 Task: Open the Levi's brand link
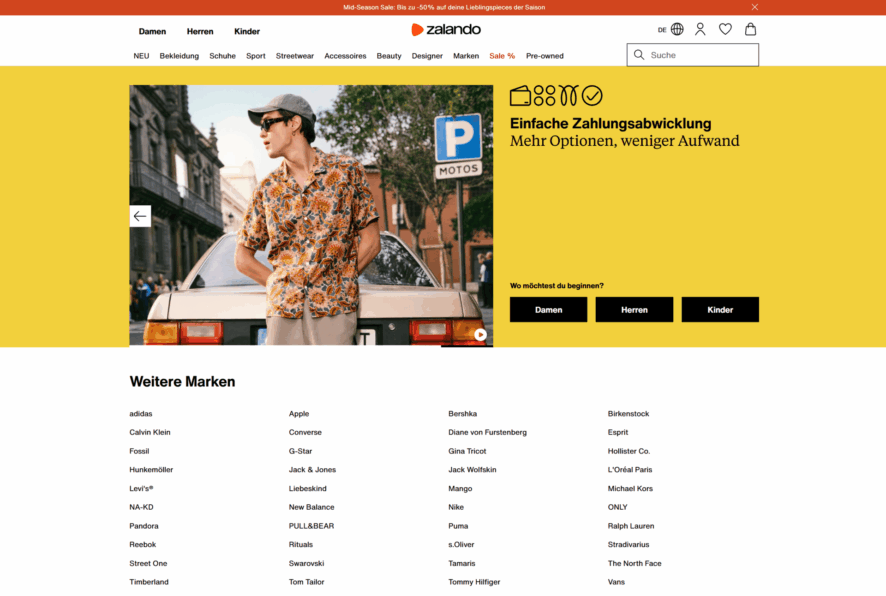coord(141,489)
